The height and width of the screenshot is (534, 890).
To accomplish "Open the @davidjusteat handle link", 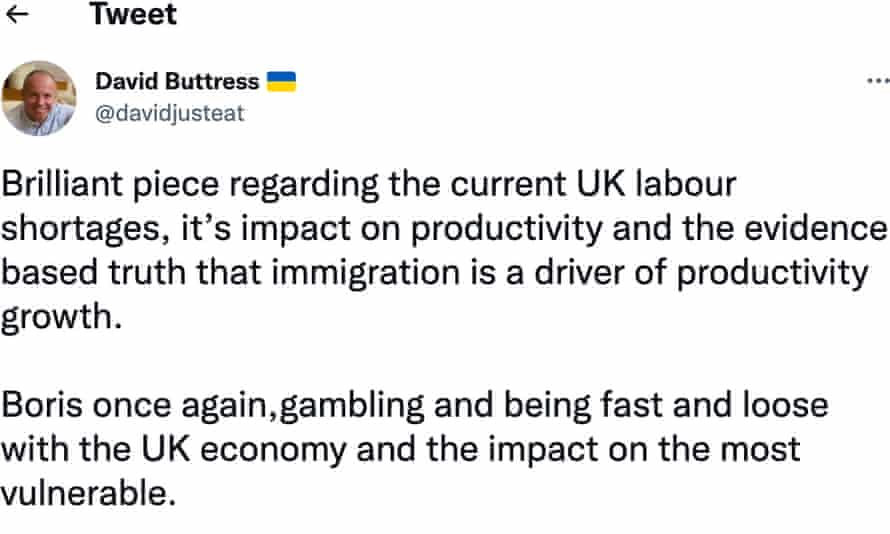I will coord(169,113).
